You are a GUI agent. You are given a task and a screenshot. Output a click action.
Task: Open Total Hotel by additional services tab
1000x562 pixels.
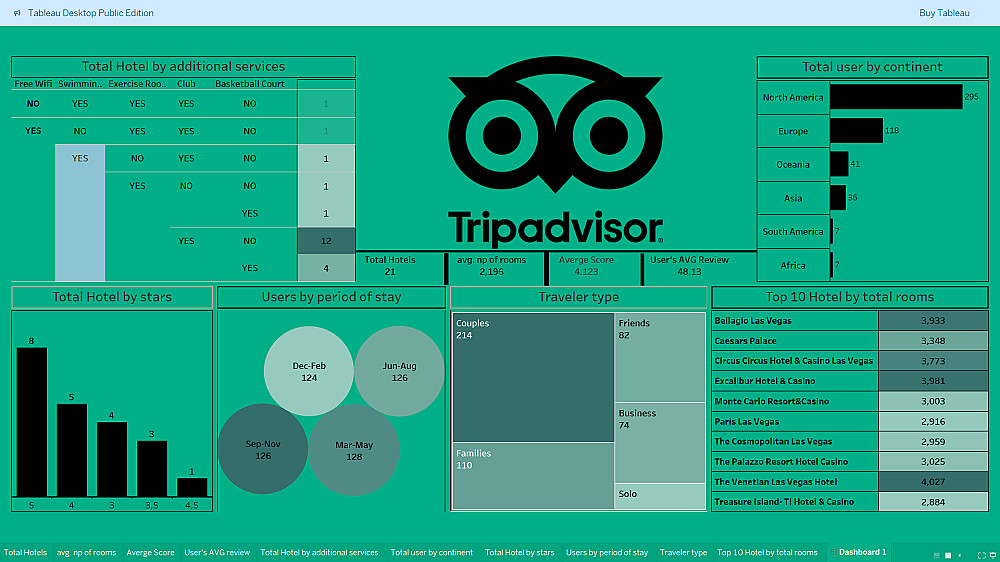coord(319,552)
